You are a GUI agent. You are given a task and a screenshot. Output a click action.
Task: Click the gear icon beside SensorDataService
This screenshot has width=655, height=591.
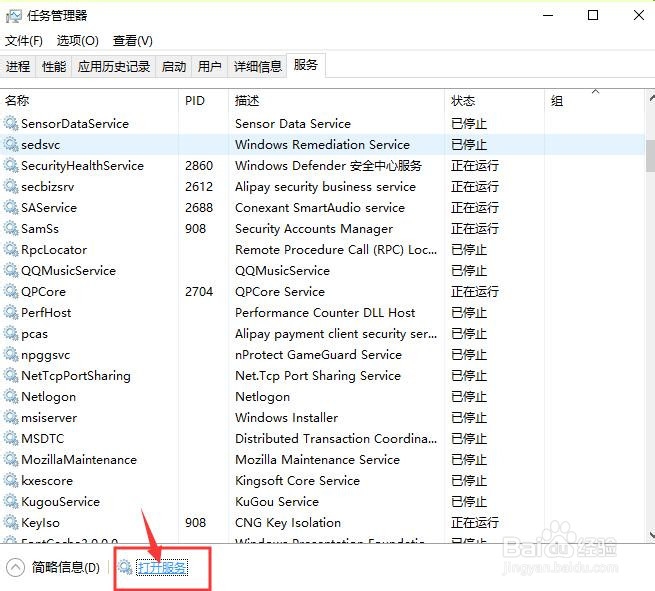tap(11, 123)
